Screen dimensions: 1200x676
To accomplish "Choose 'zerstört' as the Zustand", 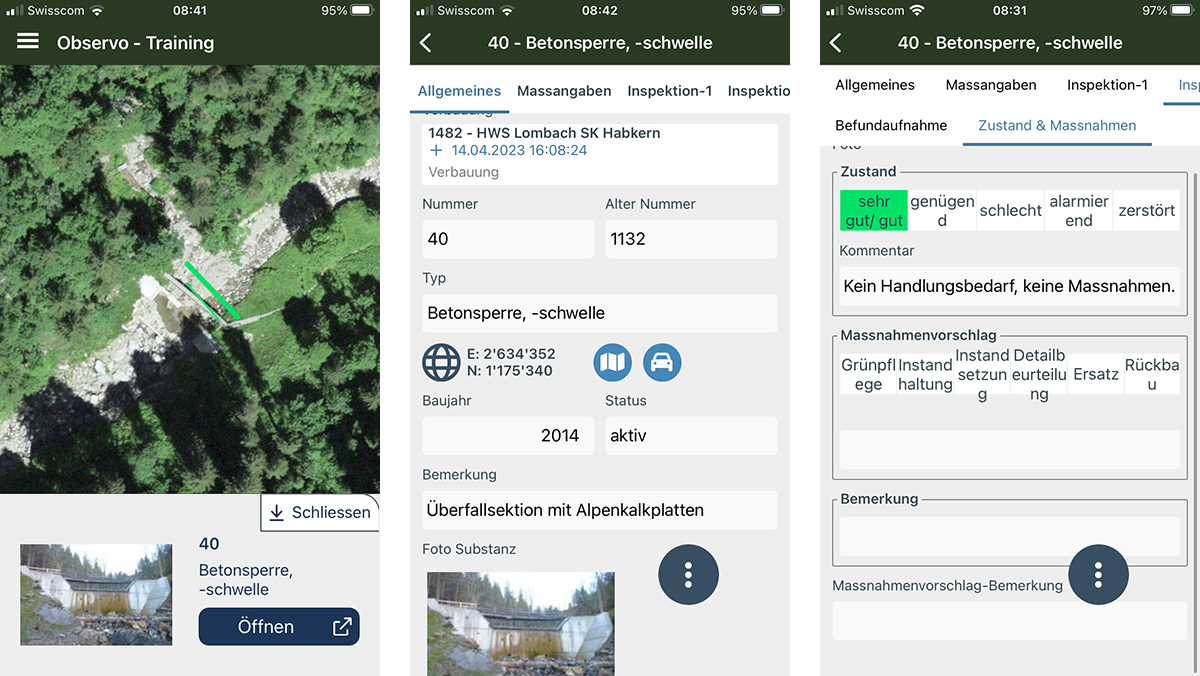I will (x=1146, y=211).
